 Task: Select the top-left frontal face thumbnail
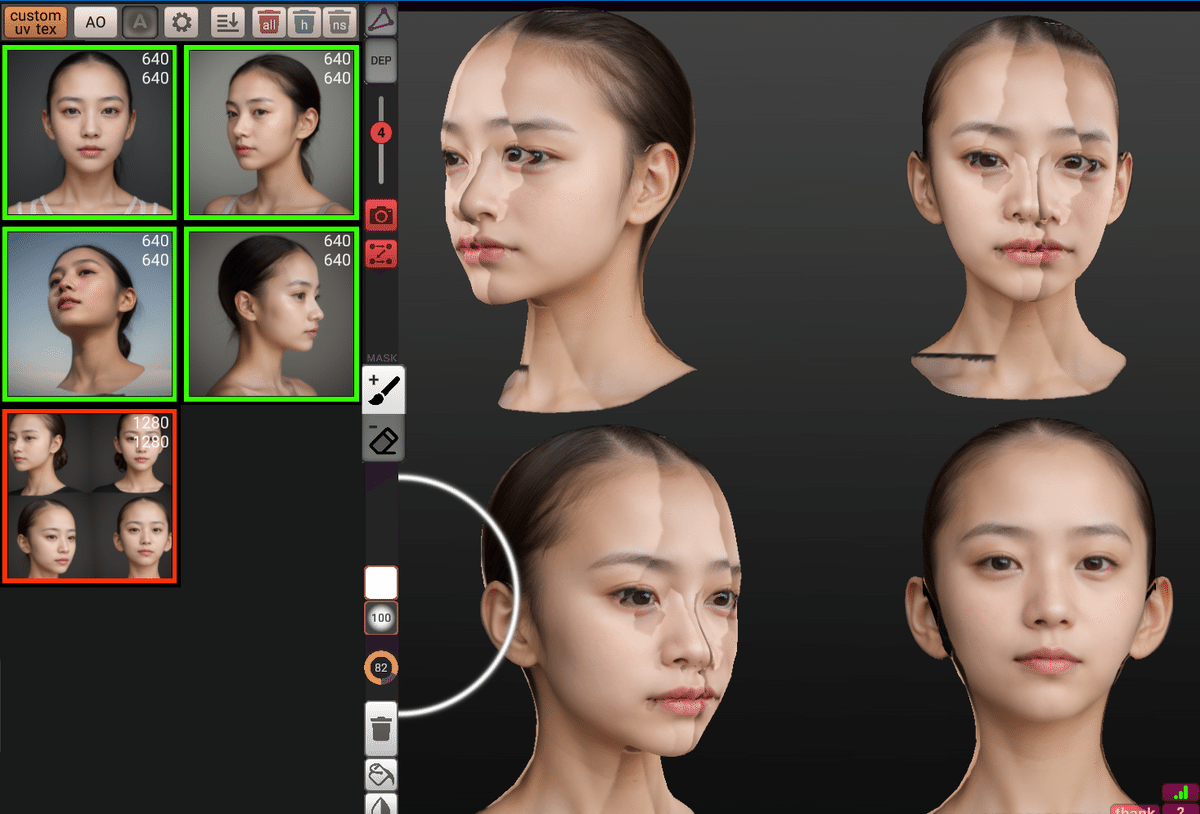(x=90, y=132)
